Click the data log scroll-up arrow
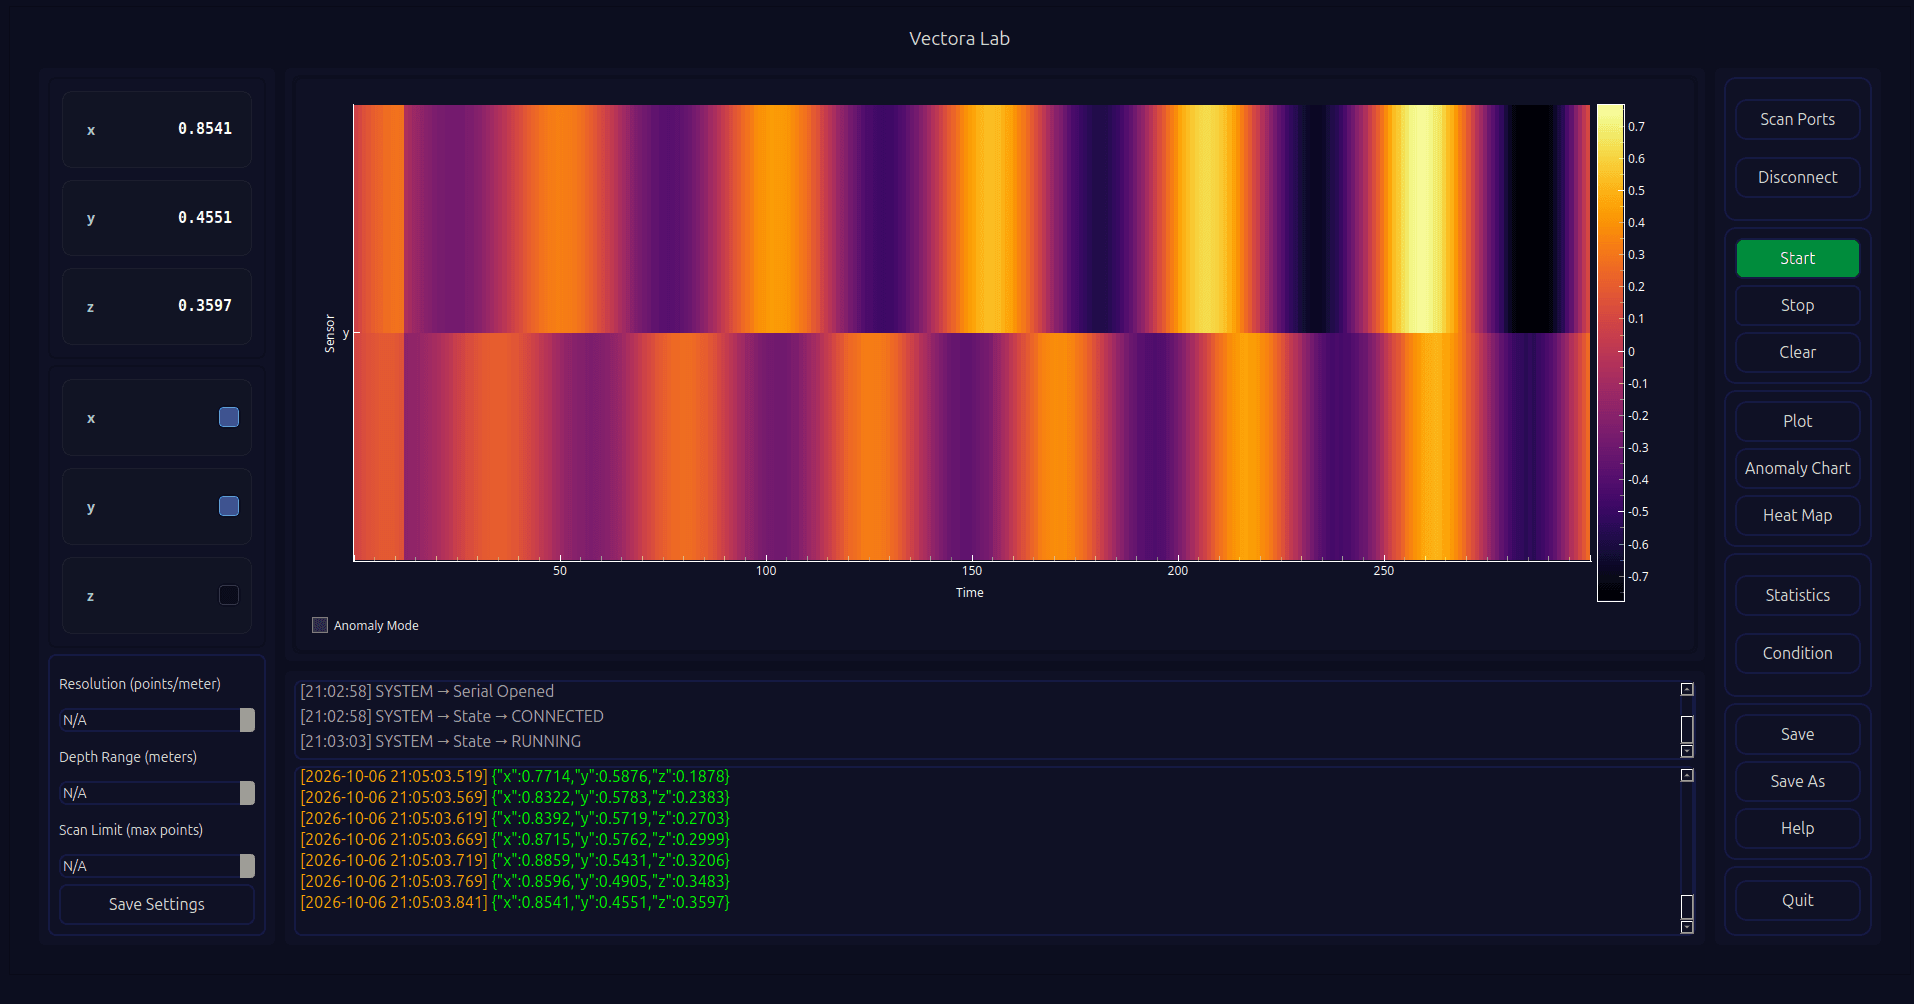Viewport: 1914px width, 1004px height. [1687, 775]
